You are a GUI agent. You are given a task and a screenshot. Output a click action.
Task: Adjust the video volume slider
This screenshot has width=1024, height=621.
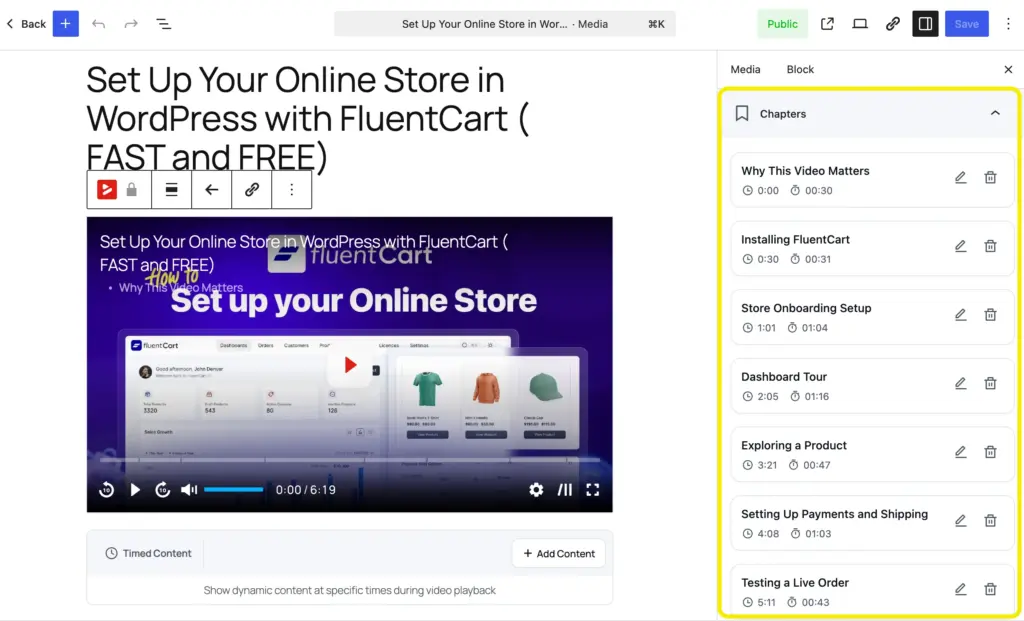pyautogui.click(x=233, y=489)
